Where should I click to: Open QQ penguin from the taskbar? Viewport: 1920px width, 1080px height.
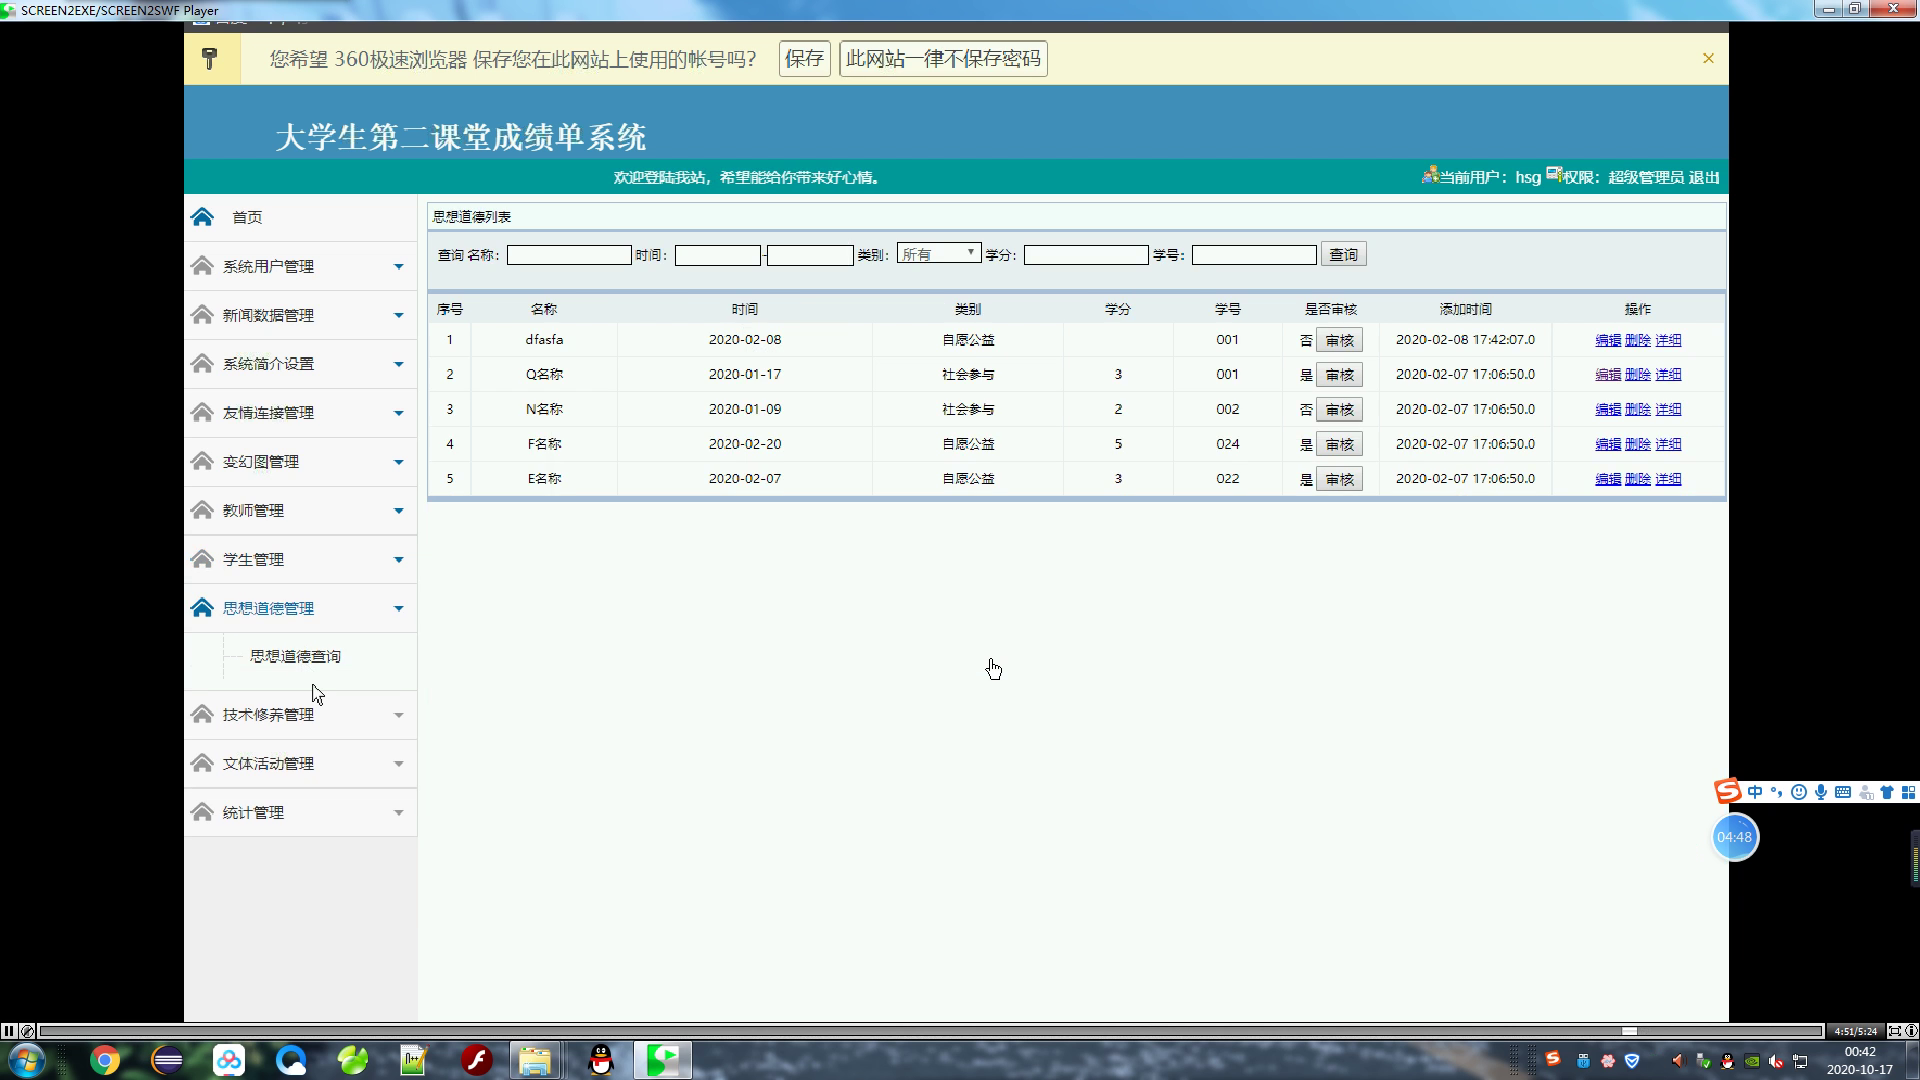point(601,1060)
